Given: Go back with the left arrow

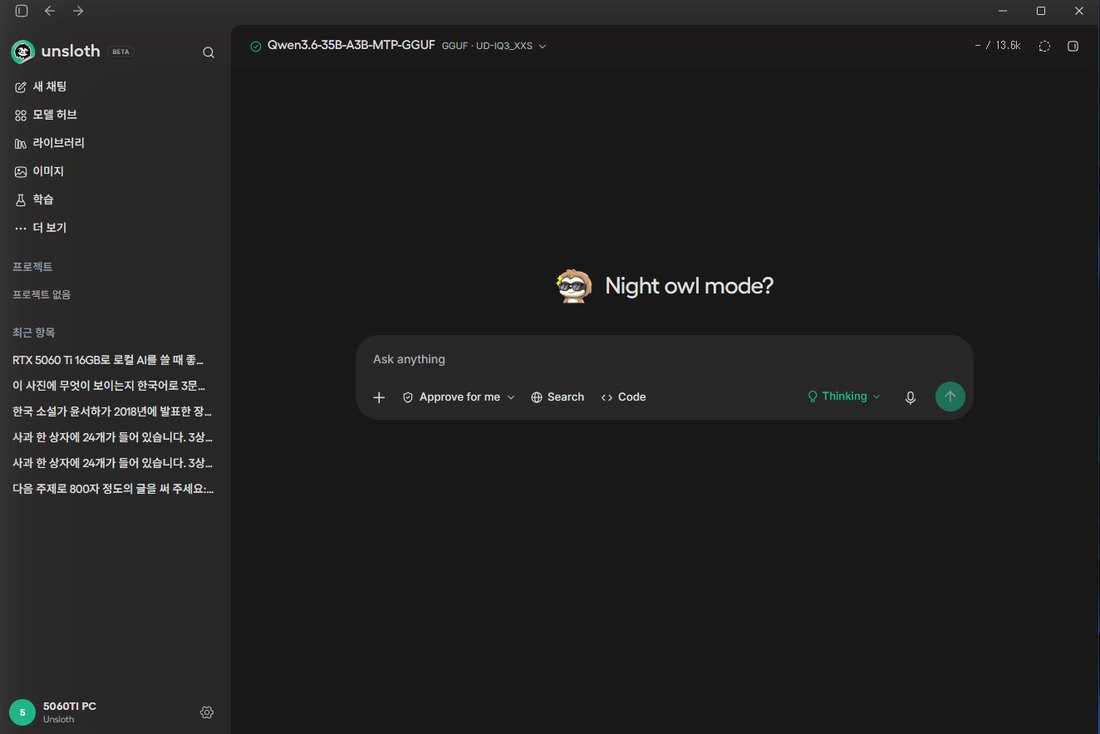Looking at the screenshot, I should (x=50, y=11).
